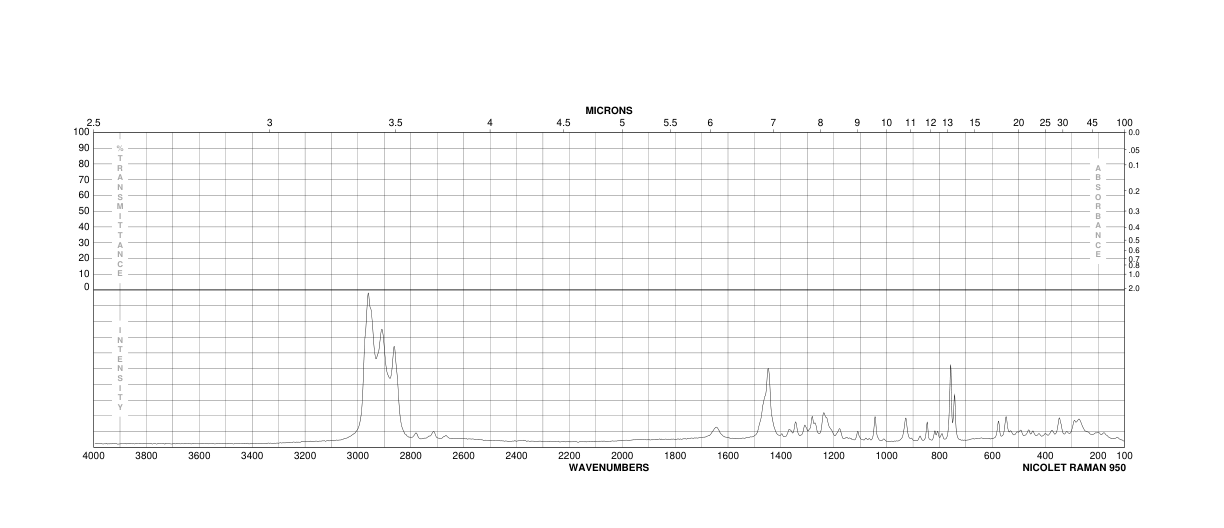Choose the 3000 wavenumber tick label
This screenshot has width=1224, height=528.
pos(358,456)
